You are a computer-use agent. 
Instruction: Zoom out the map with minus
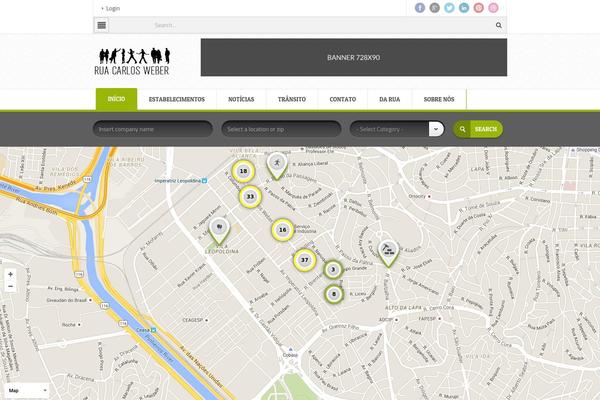(10, 286)
